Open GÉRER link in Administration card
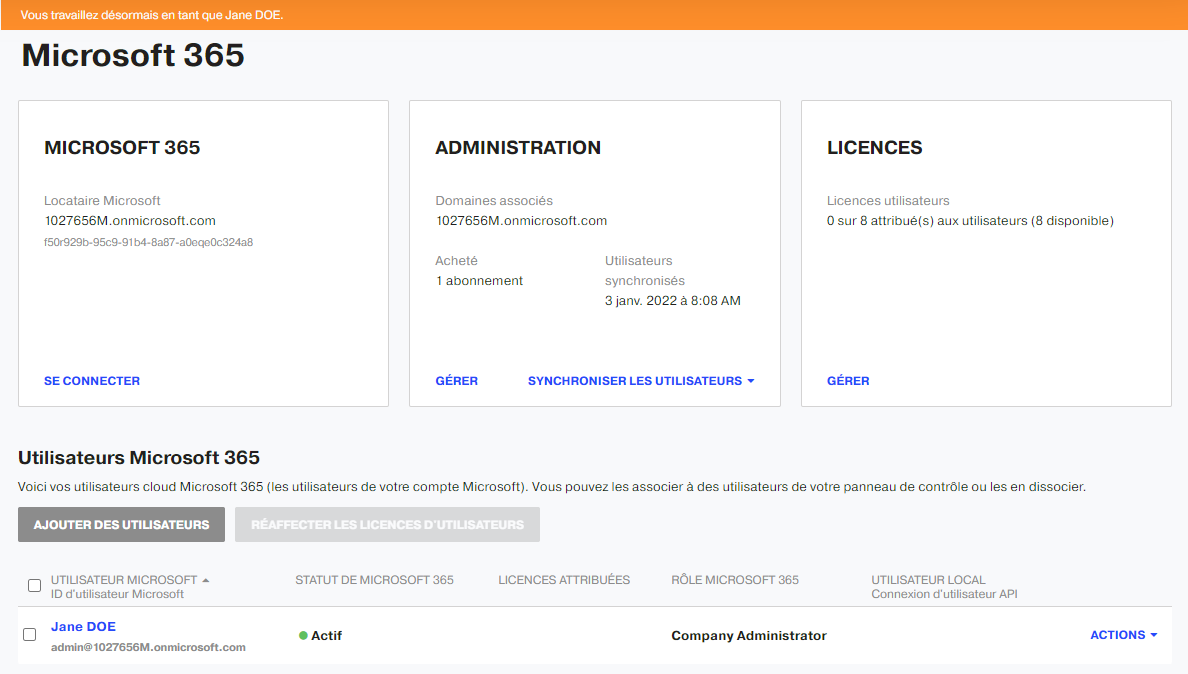The height and width of the screenshot is (674, 1188). pos(456,381)
